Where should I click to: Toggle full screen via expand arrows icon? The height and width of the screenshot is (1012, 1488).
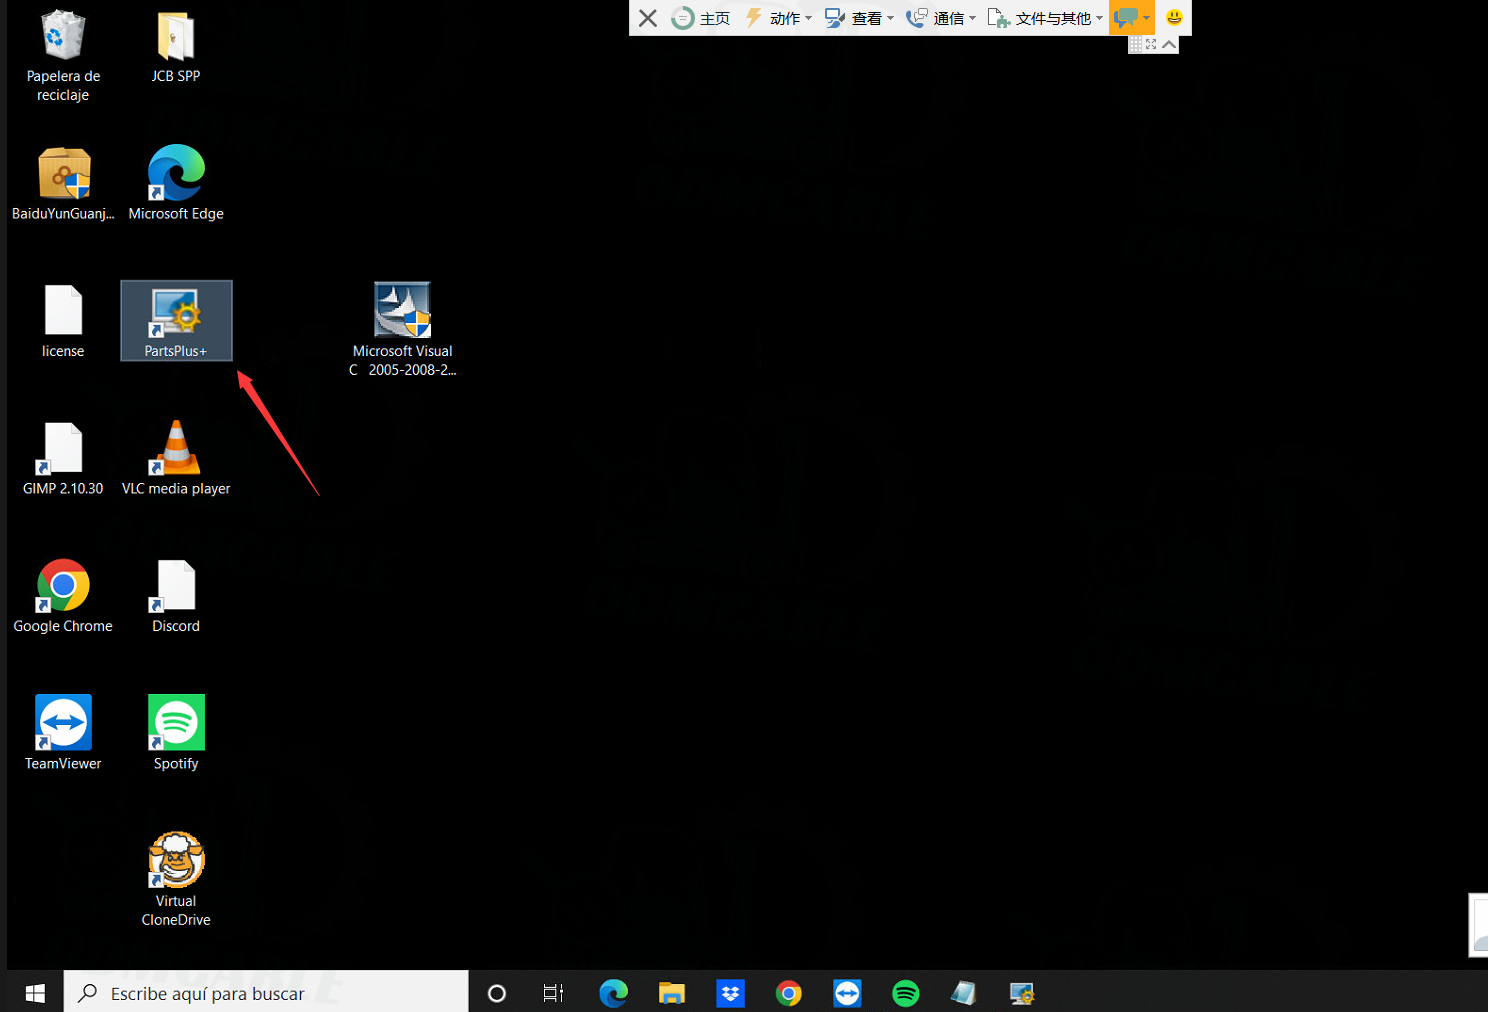(1151, 44)
